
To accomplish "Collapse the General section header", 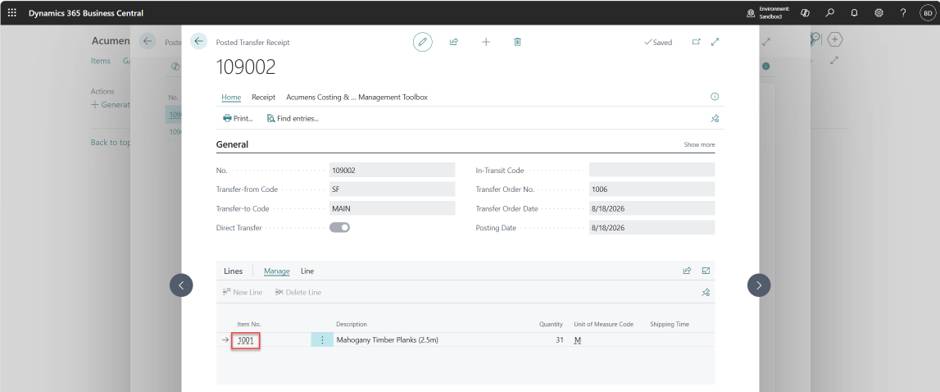I will pos(232,144).
